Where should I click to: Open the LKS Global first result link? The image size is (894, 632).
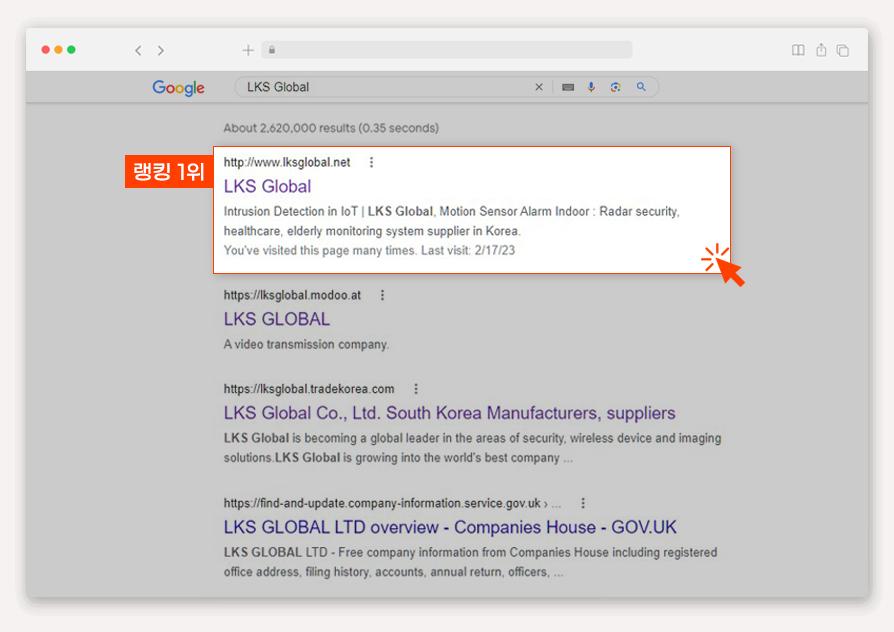pos(267,187)
